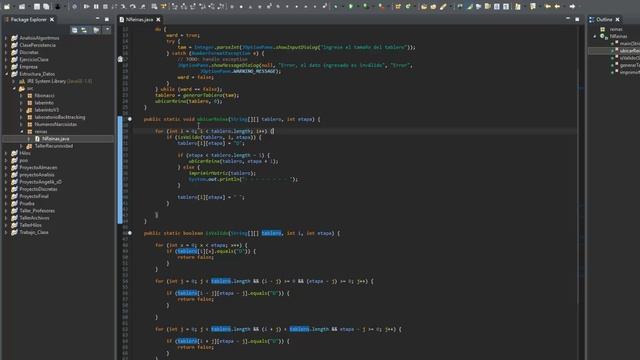Click the Forward navigation arrow icon
The height and width of the screenshot is (360, 640).
pos(572,7)
